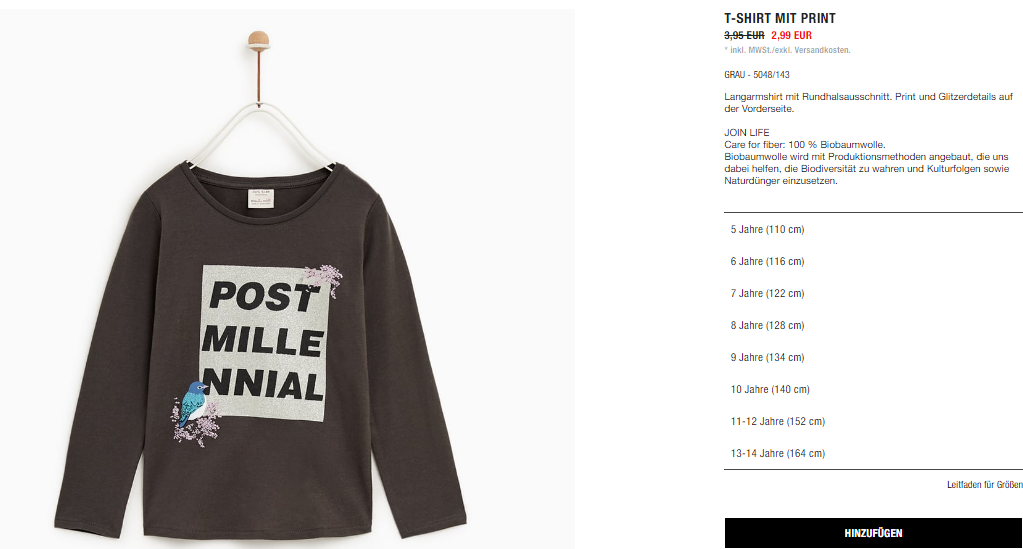
Task: Click the T-shirt product photo
Action: click(x=287, y=279)
